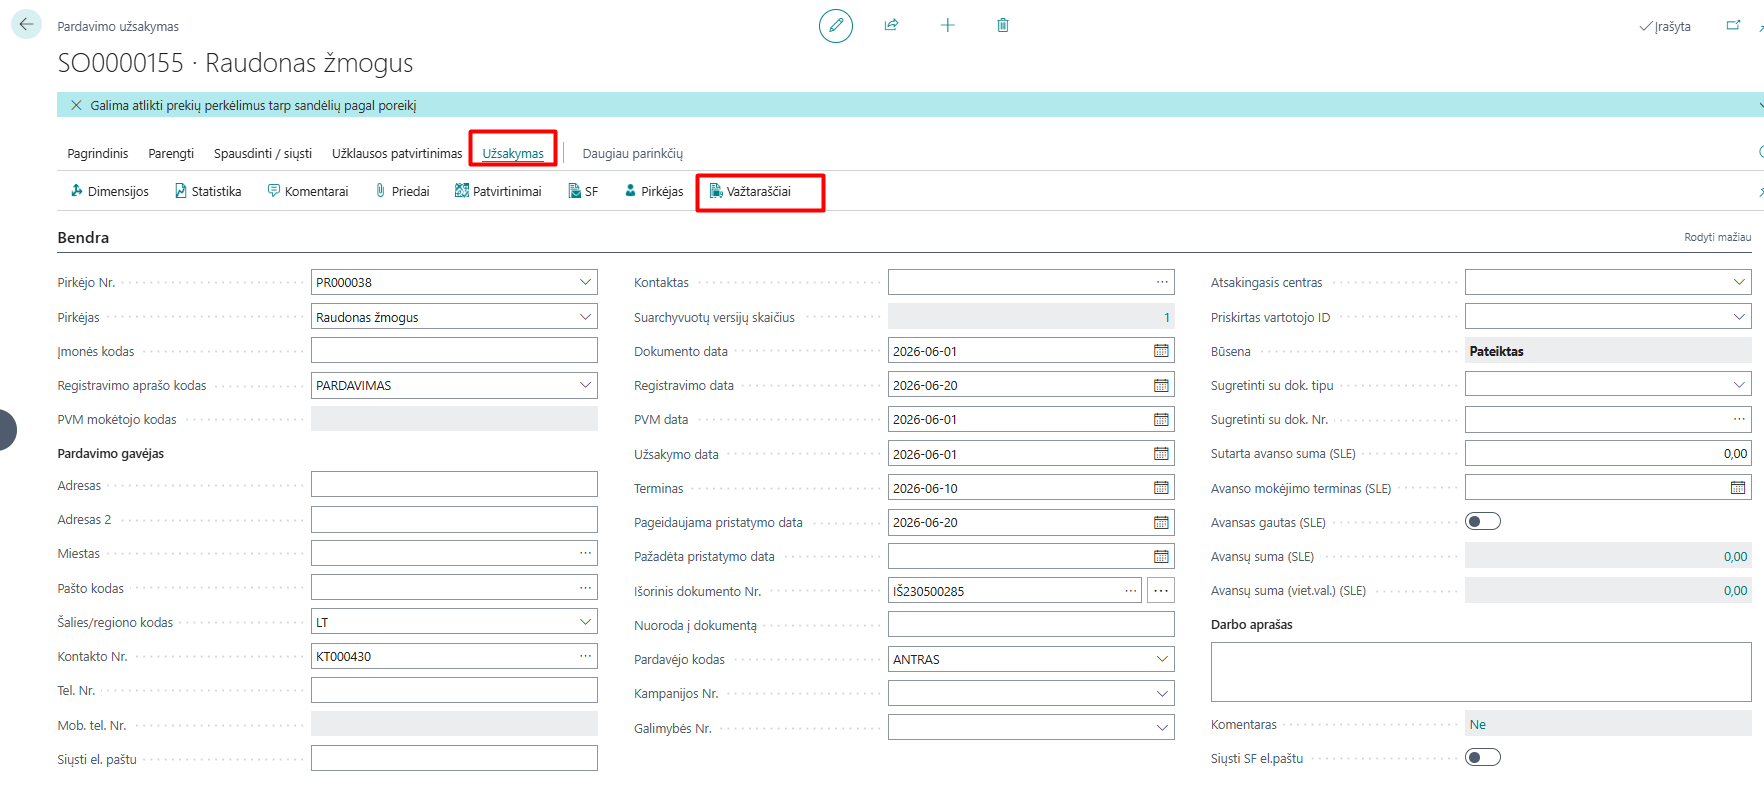Expand Galimybės Nr. dropdown
Image resolution: width=1764 pixels, height=795 pixels.
coord(1162,728)
